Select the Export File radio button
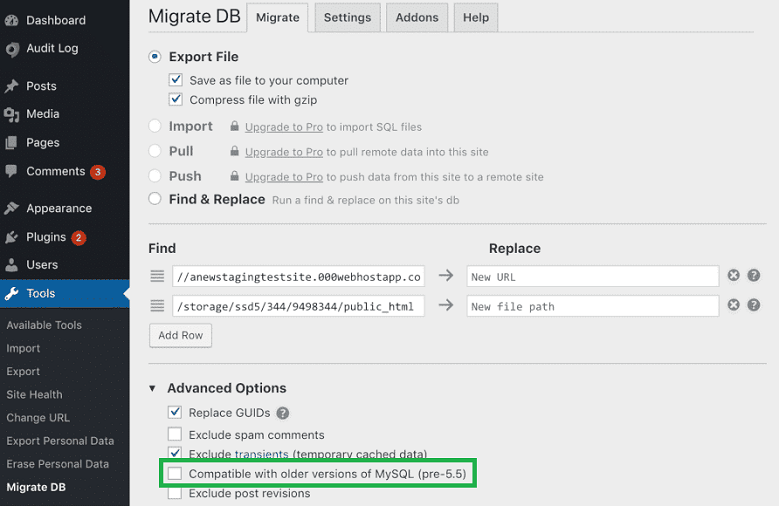 click(x=155, y=57)
